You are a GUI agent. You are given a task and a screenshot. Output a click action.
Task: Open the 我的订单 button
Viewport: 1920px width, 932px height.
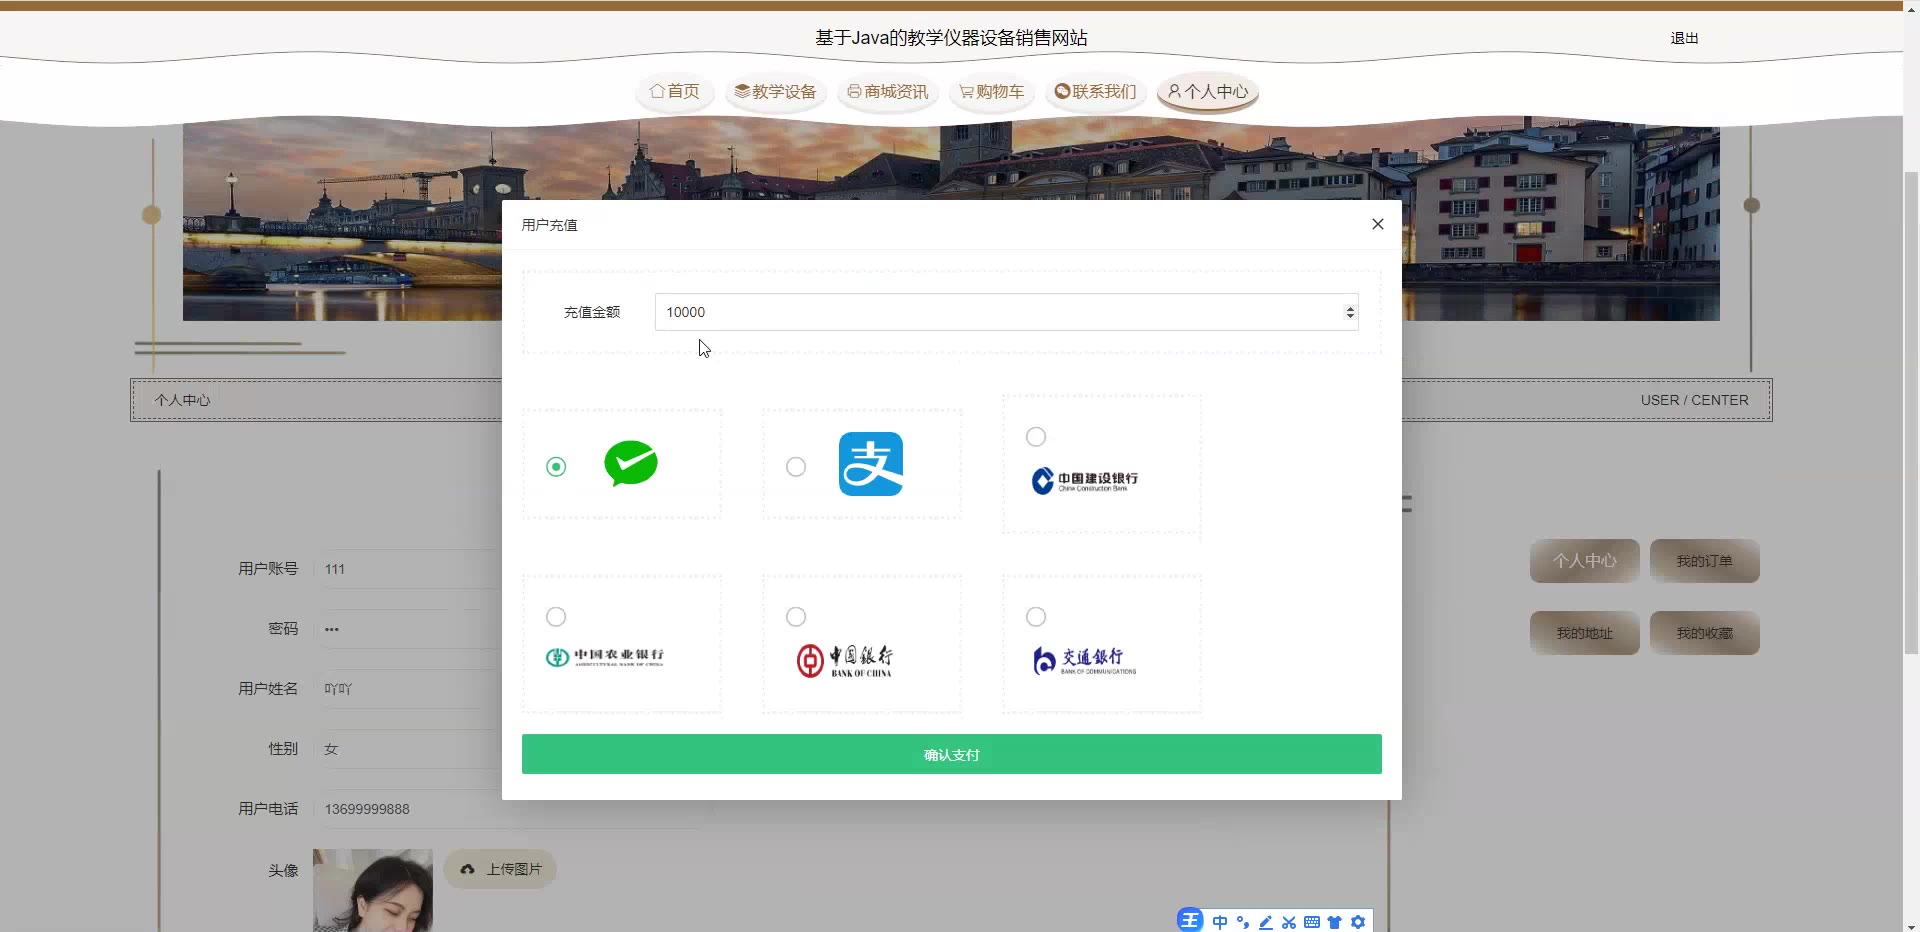click(1705, 561)
